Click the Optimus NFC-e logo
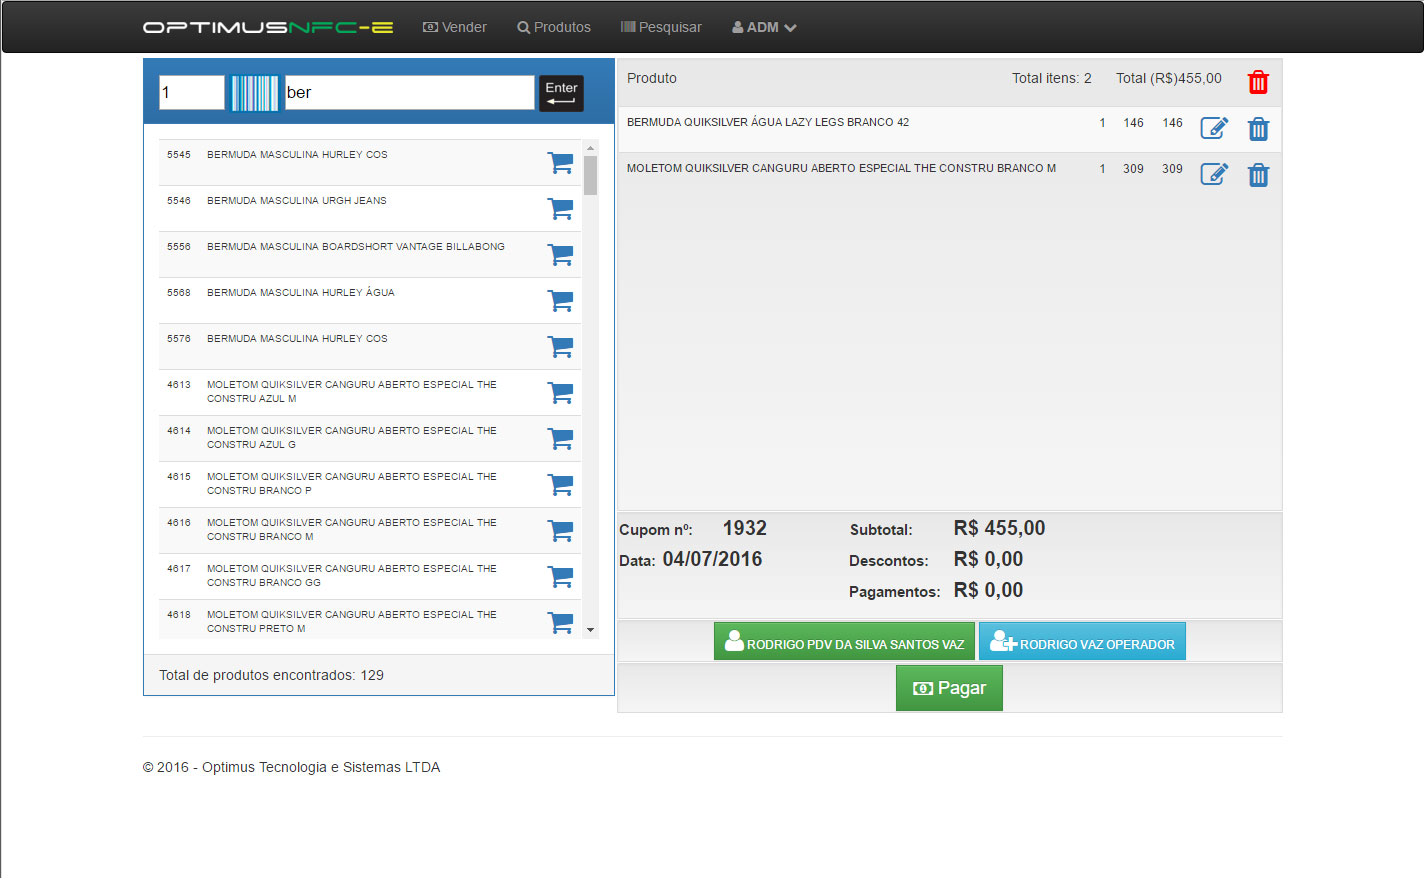Image resolution: width=1425 pixels, height=882 pixels. tap(268, 27)
